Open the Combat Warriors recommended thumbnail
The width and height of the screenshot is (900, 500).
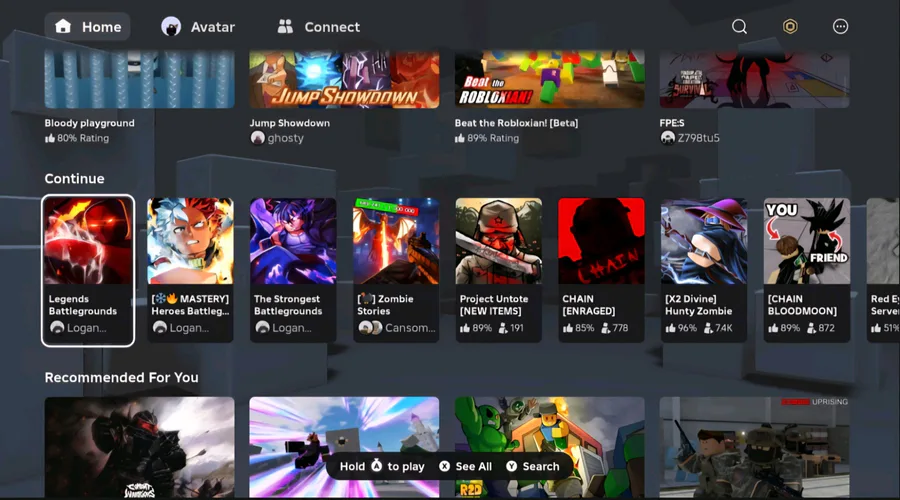click(139, 447)
